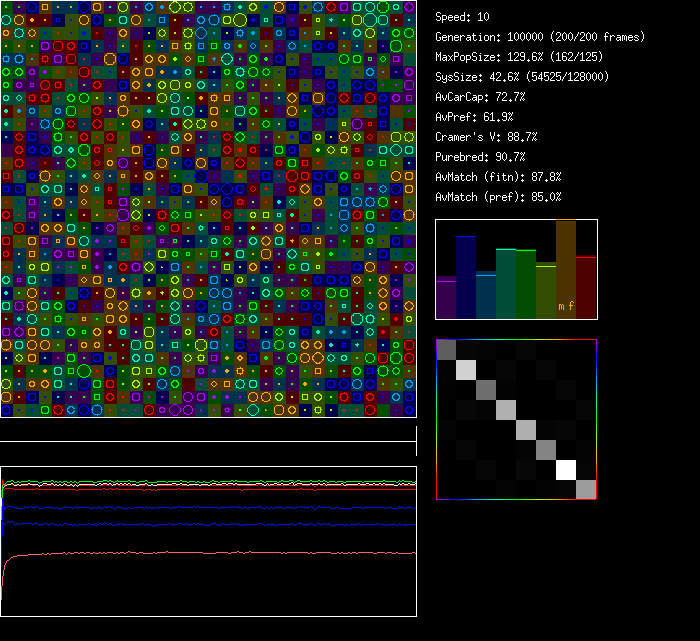Click the purple bar in the histogram

click(446, 298)
